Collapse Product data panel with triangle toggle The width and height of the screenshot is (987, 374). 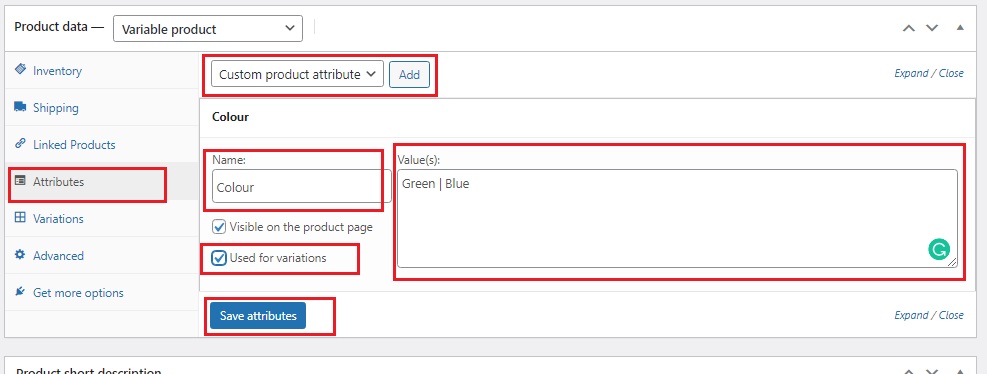[x=960, y=28]
